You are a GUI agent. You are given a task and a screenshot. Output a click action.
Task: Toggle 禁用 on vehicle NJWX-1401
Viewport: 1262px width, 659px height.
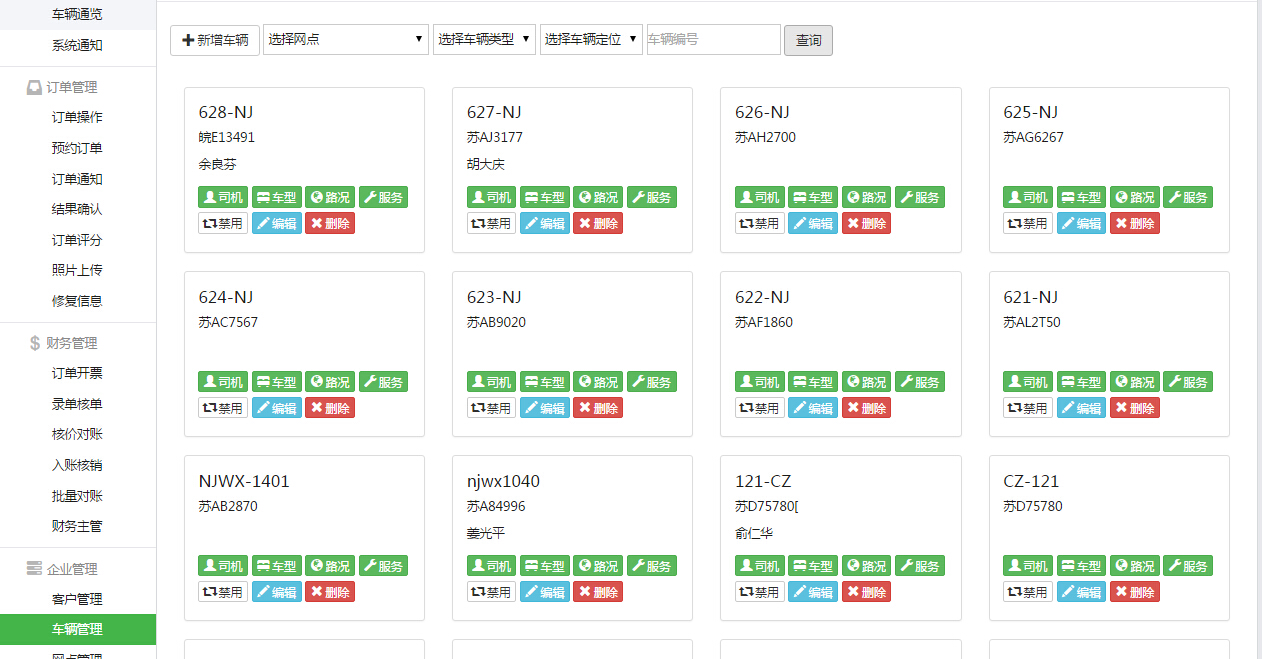tap(222, 592)
